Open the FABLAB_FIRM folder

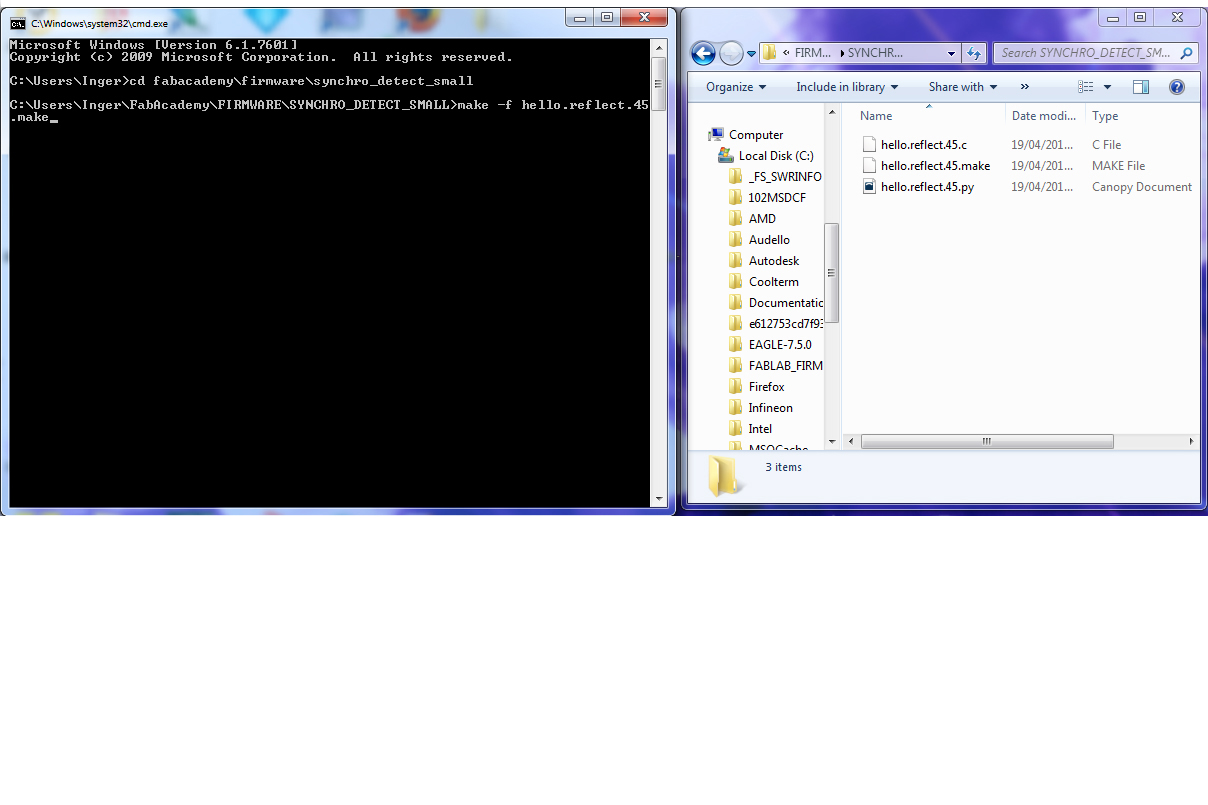[x=786, y=366]
